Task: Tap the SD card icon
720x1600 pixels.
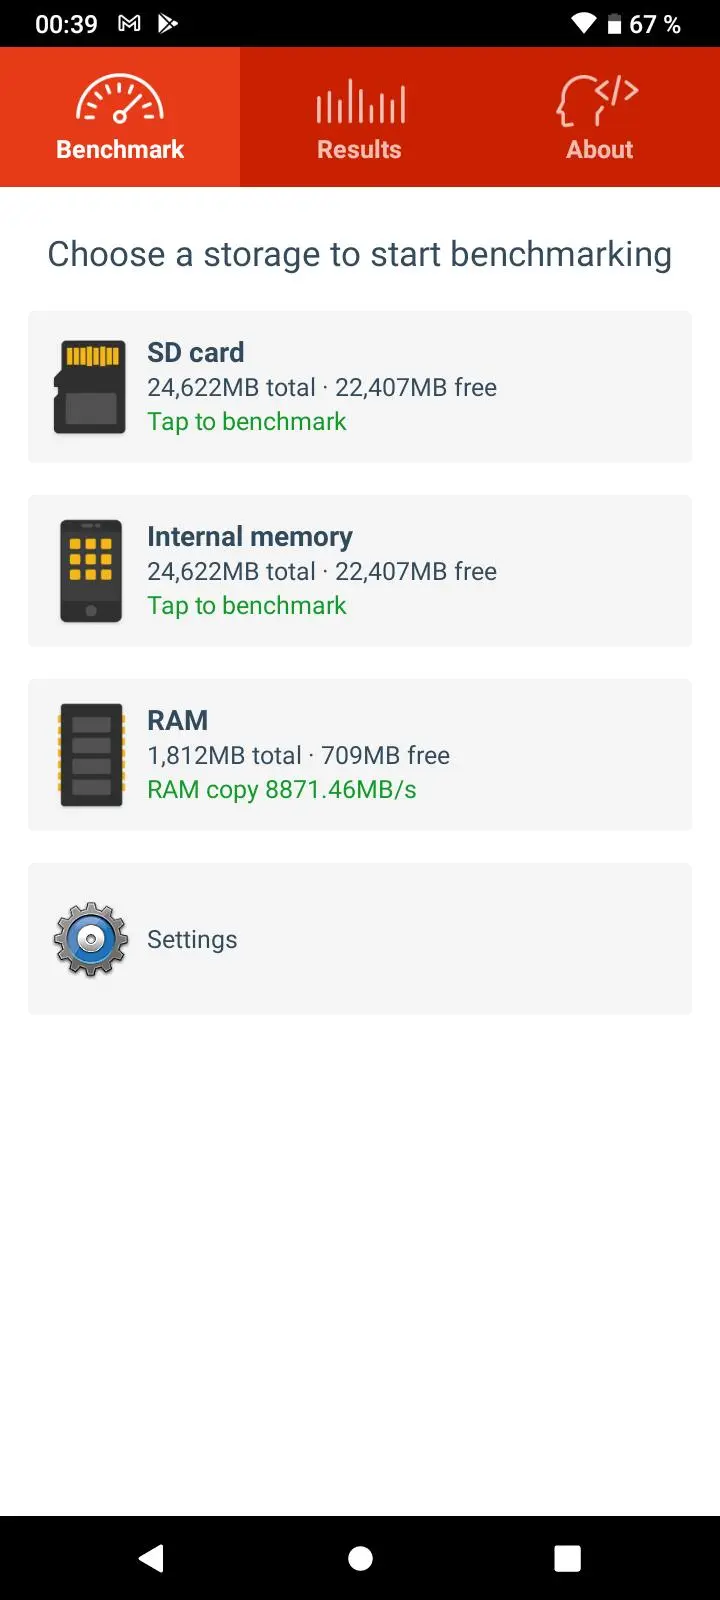Action: pos(90,387)
